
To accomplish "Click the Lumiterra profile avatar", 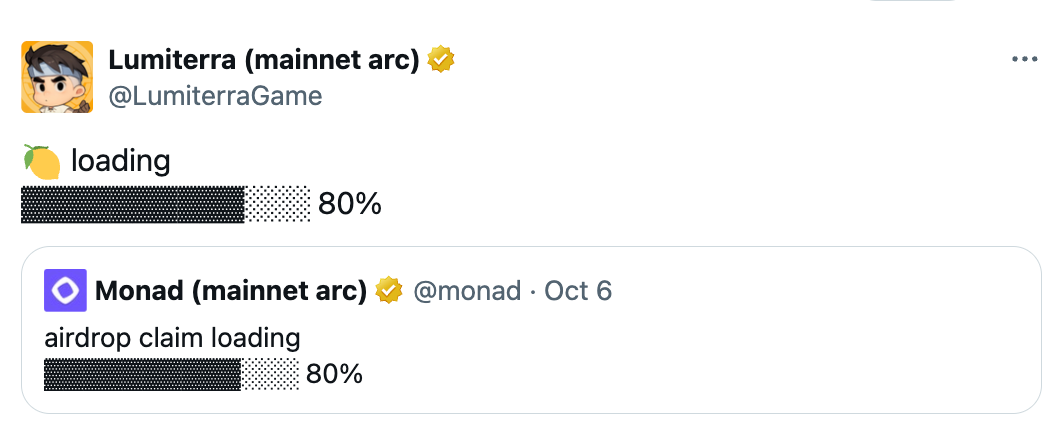I will 57,77.
